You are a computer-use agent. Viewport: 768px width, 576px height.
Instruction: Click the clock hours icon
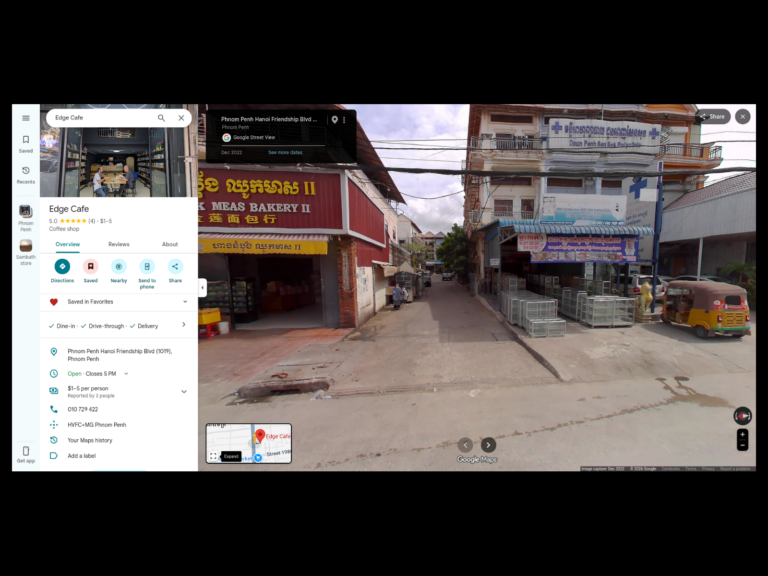point(54,374)
